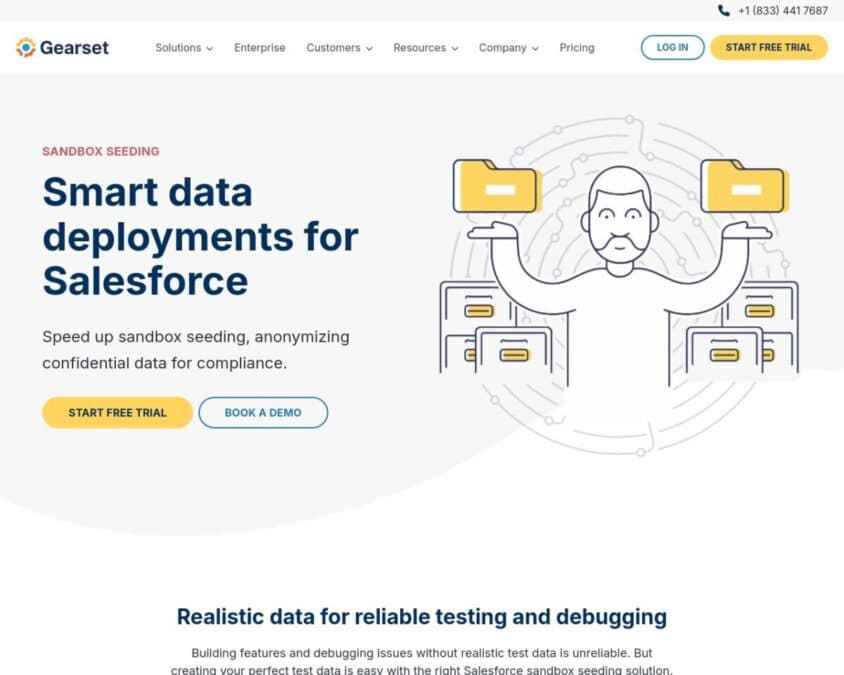The image size is (844, 675).
Task: Expand the Resources dropdown menu
Action: [426, 48]
